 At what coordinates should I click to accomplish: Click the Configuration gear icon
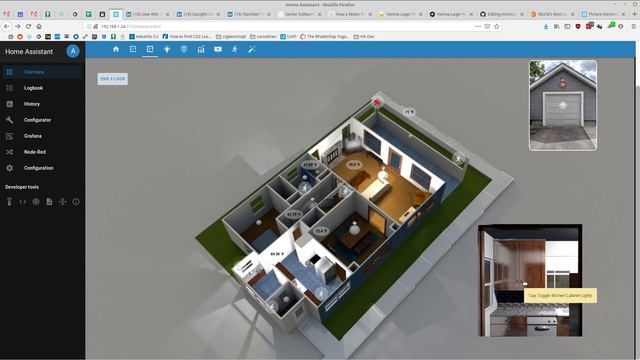tap(9, 168)
